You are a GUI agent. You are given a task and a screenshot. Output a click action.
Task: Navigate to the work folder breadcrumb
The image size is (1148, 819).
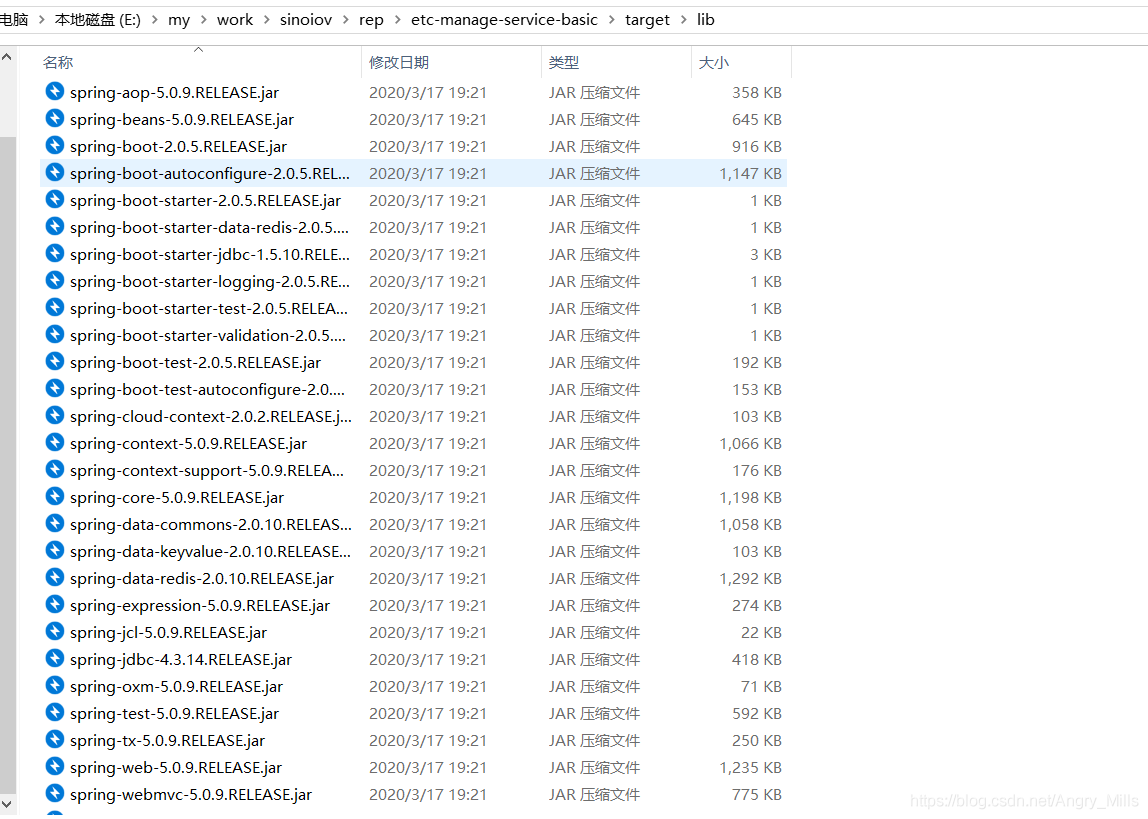coord(235,20)
